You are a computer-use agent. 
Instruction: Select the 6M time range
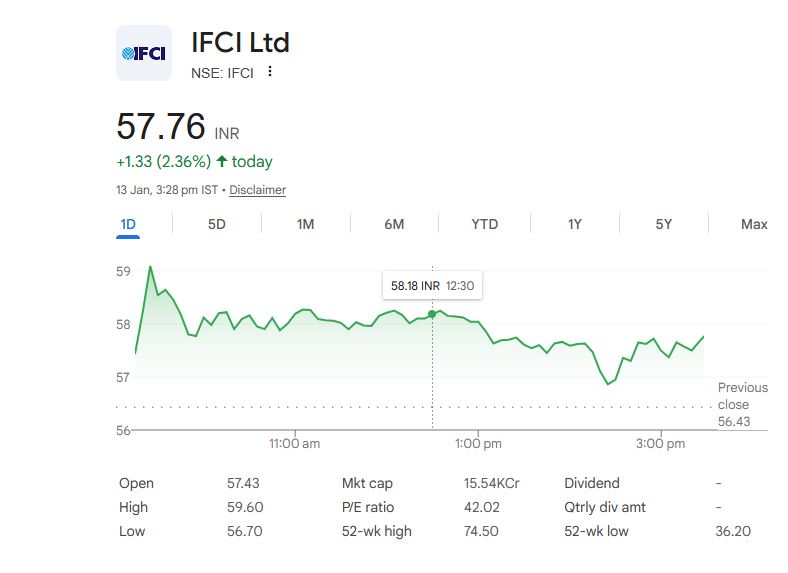(394, 224)
